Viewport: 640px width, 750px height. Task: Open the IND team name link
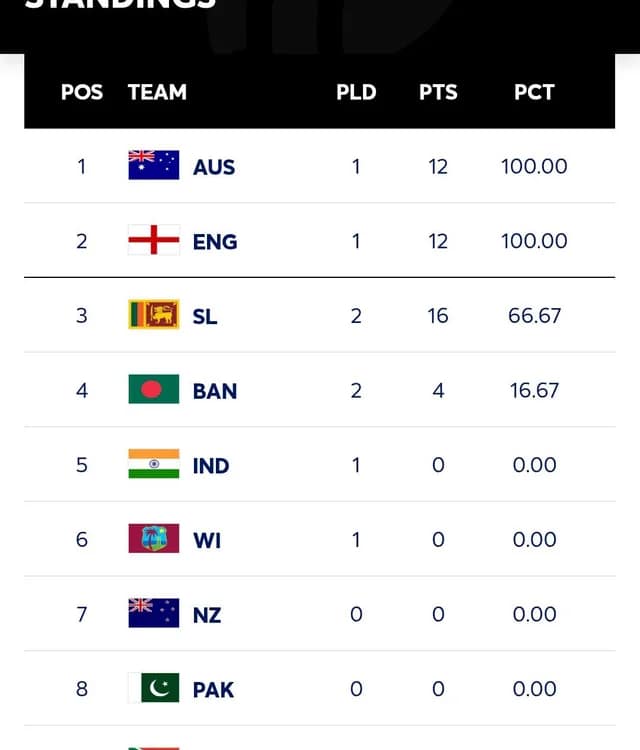(x=211, y=465)
